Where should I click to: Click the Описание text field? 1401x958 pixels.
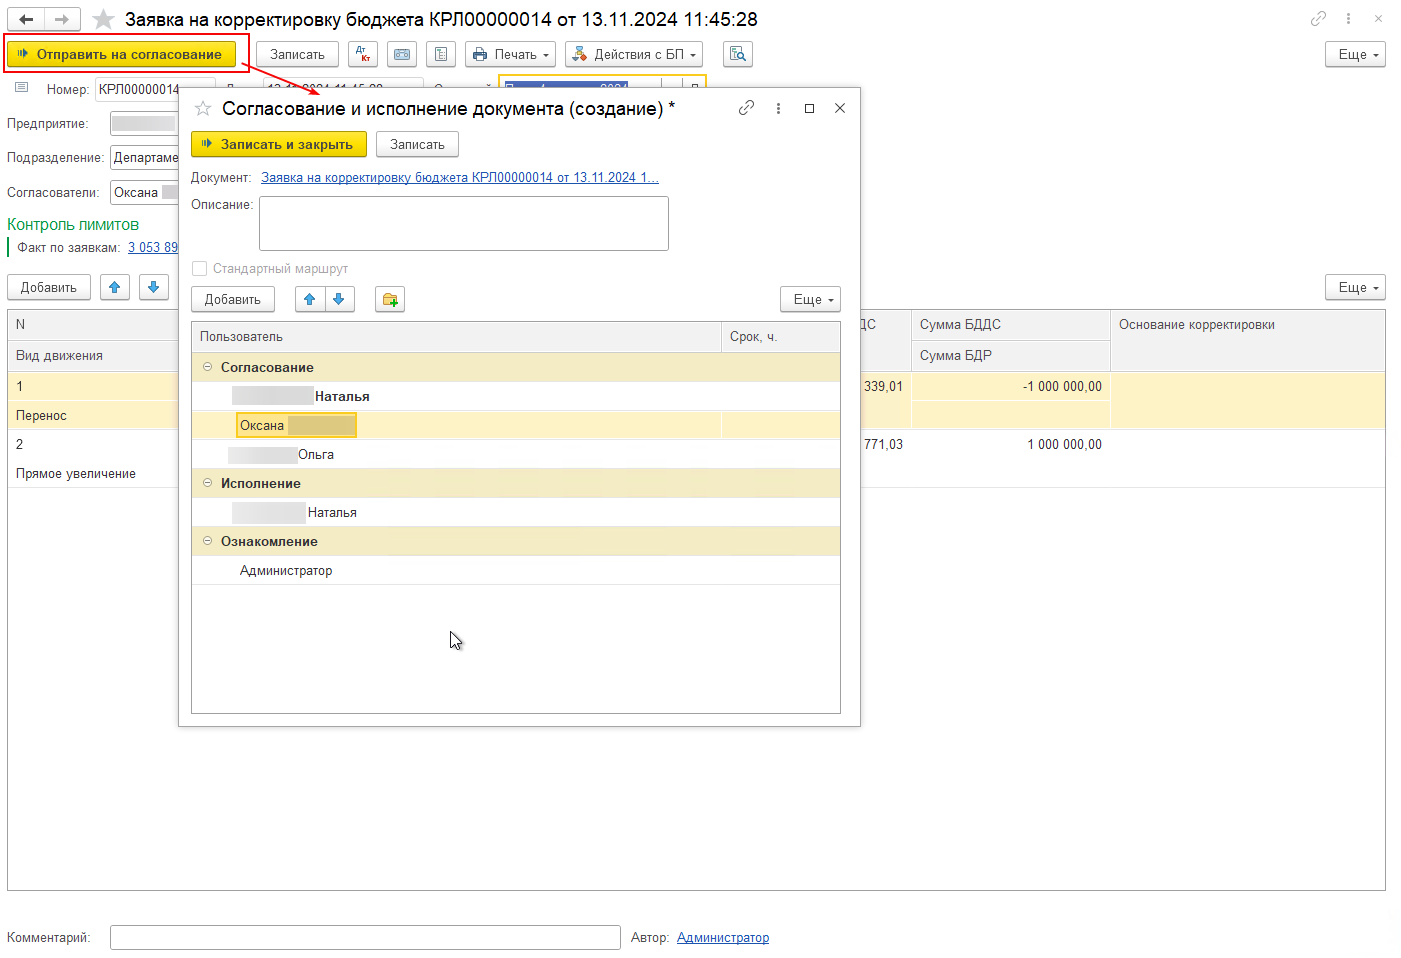tap(464, 223)
